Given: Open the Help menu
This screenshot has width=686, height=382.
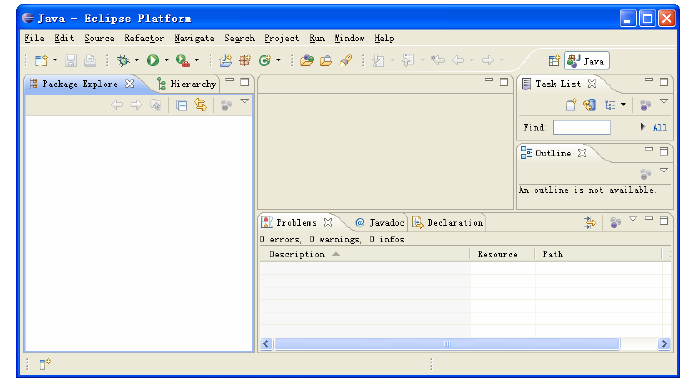Looking at the screenshot, I should point(384,39).
